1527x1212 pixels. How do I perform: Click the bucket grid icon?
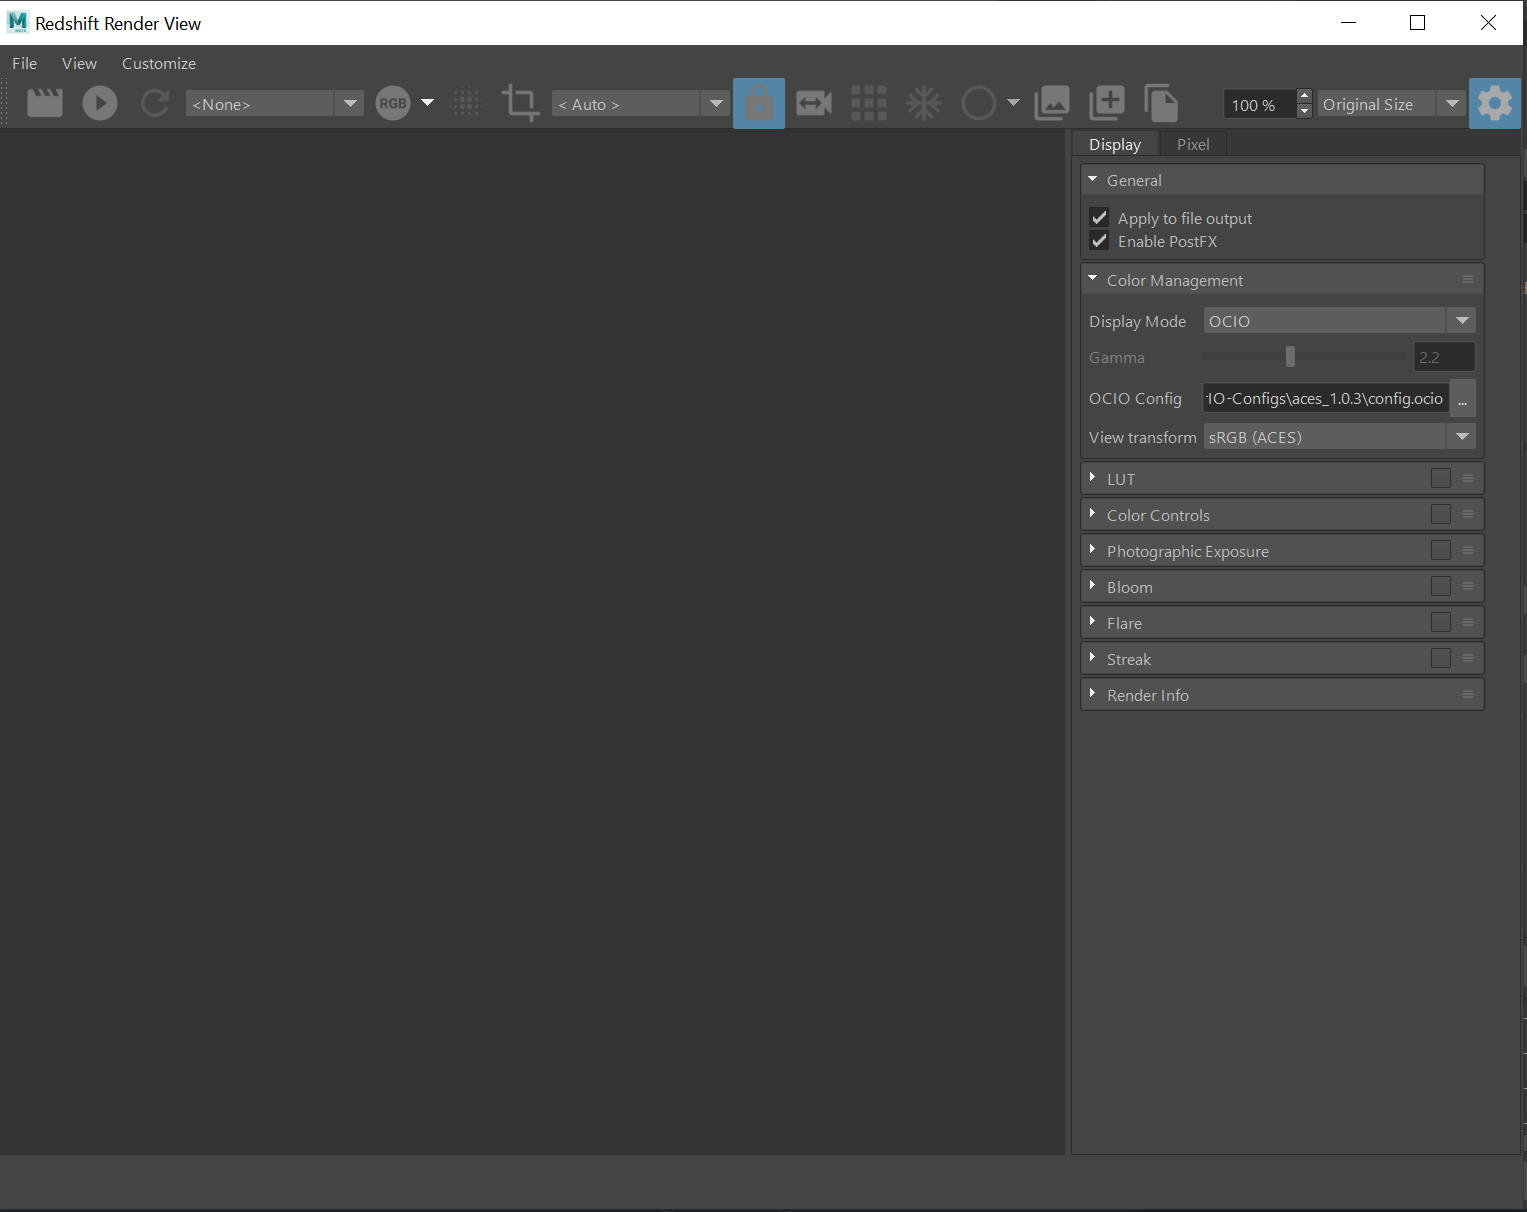(868, 103)
